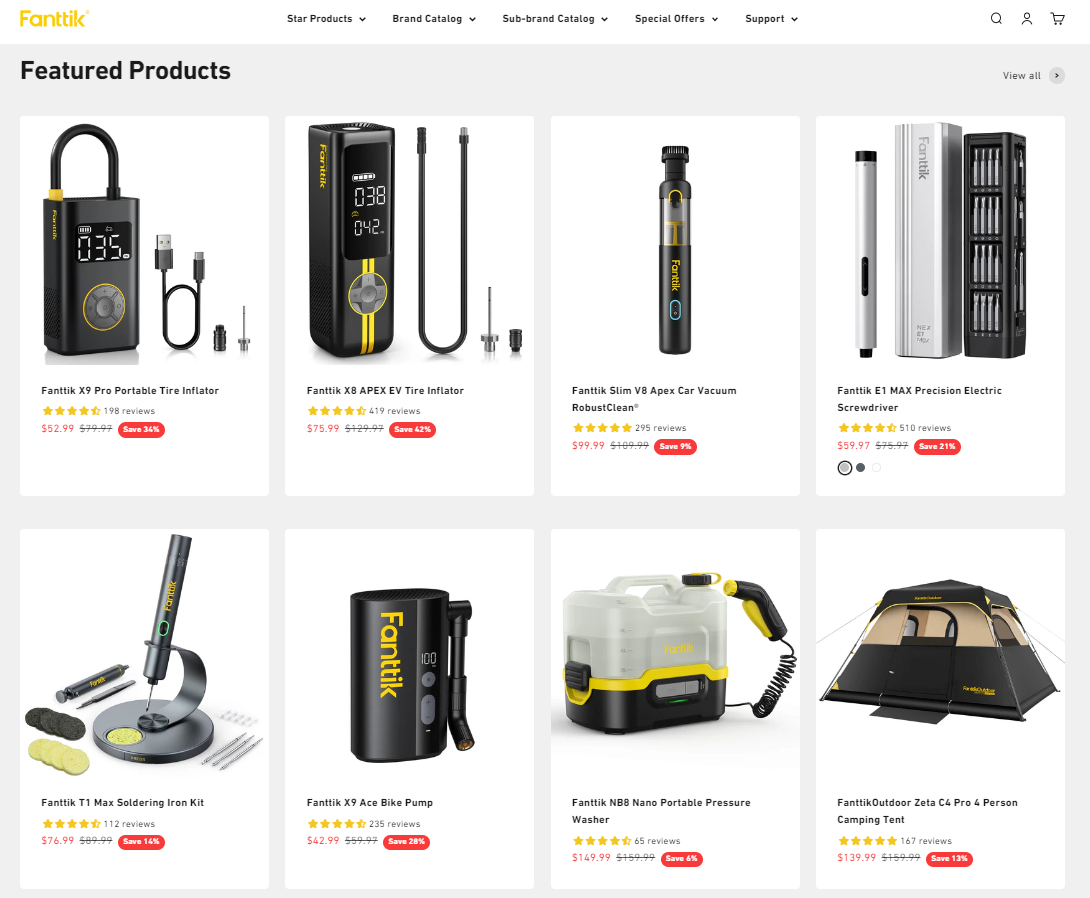
Task: Select the silver color swatch for E1 MAX
Action: tap(845, 468)
